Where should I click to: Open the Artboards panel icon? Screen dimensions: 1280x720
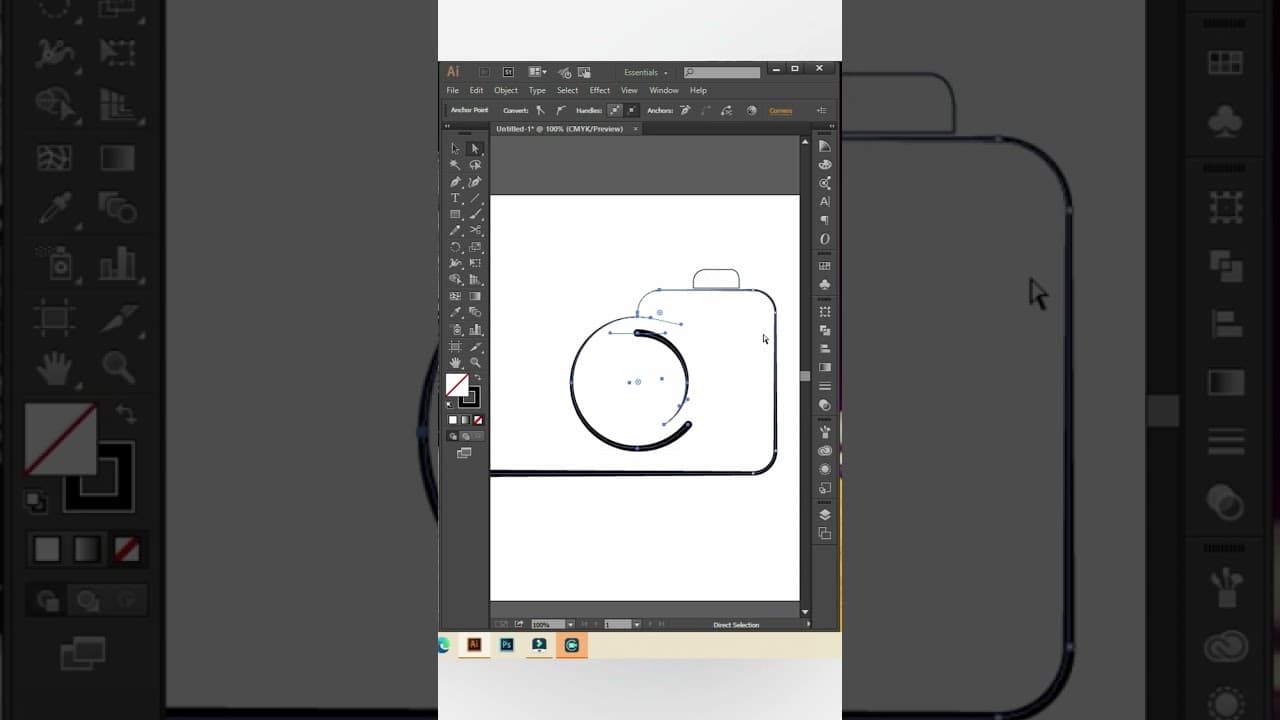[x=825, y=533]
